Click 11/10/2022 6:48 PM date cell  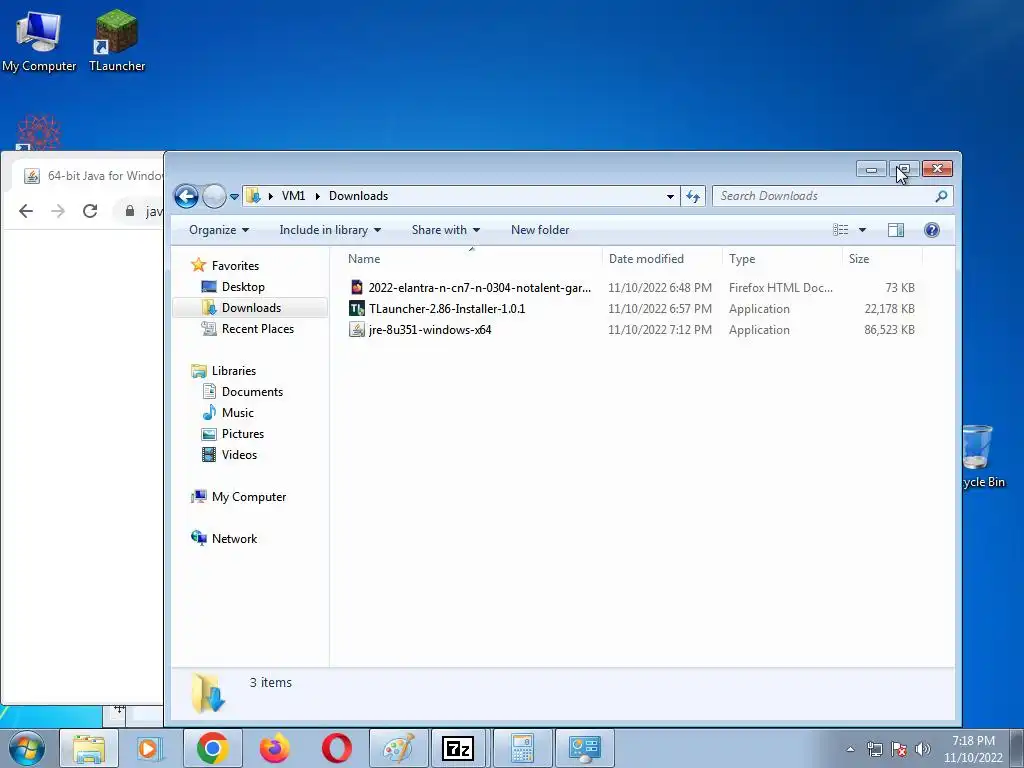[x=660, y=287]
